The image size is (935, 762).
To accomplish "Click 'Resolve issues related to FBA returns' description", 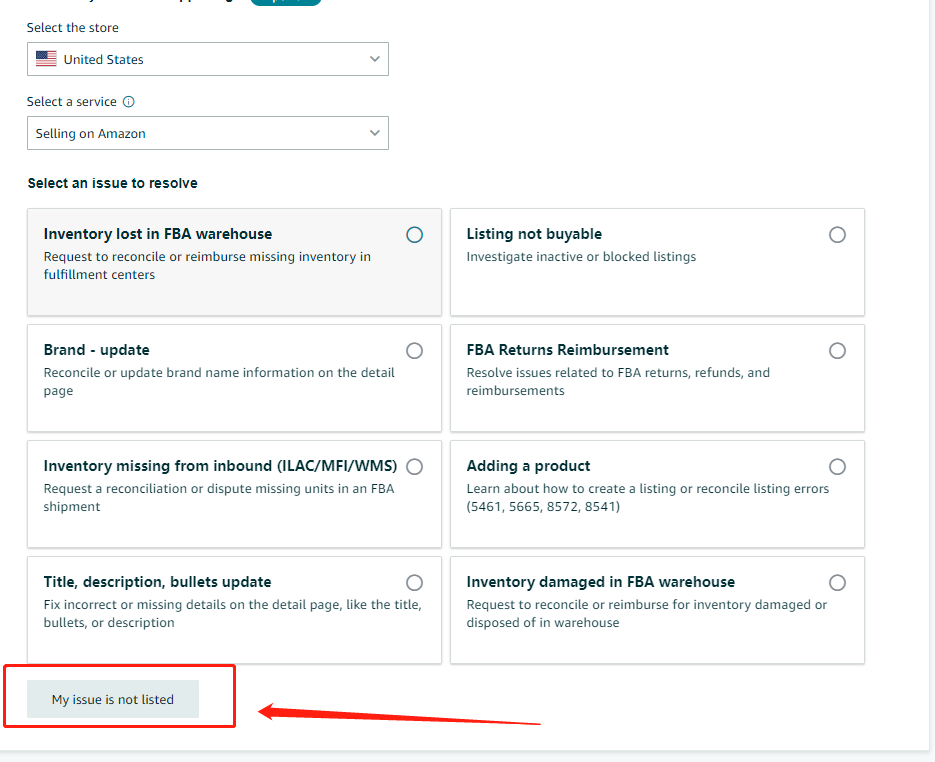I will point(618,382).
